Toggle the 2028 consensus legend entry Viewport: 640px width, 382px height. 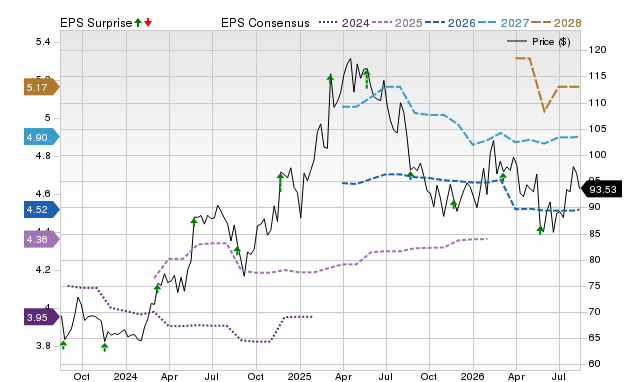(556, 23)
